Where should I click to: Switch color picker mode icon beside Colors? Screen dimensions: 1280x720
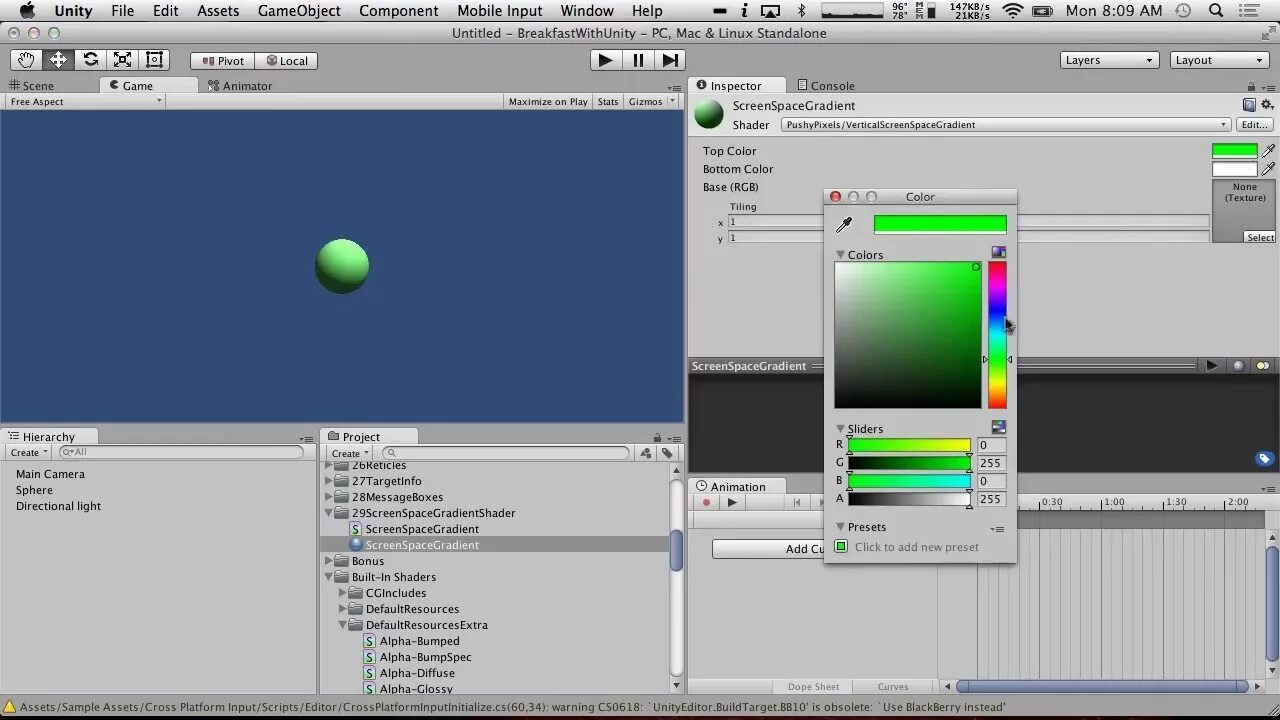point(998,252)
